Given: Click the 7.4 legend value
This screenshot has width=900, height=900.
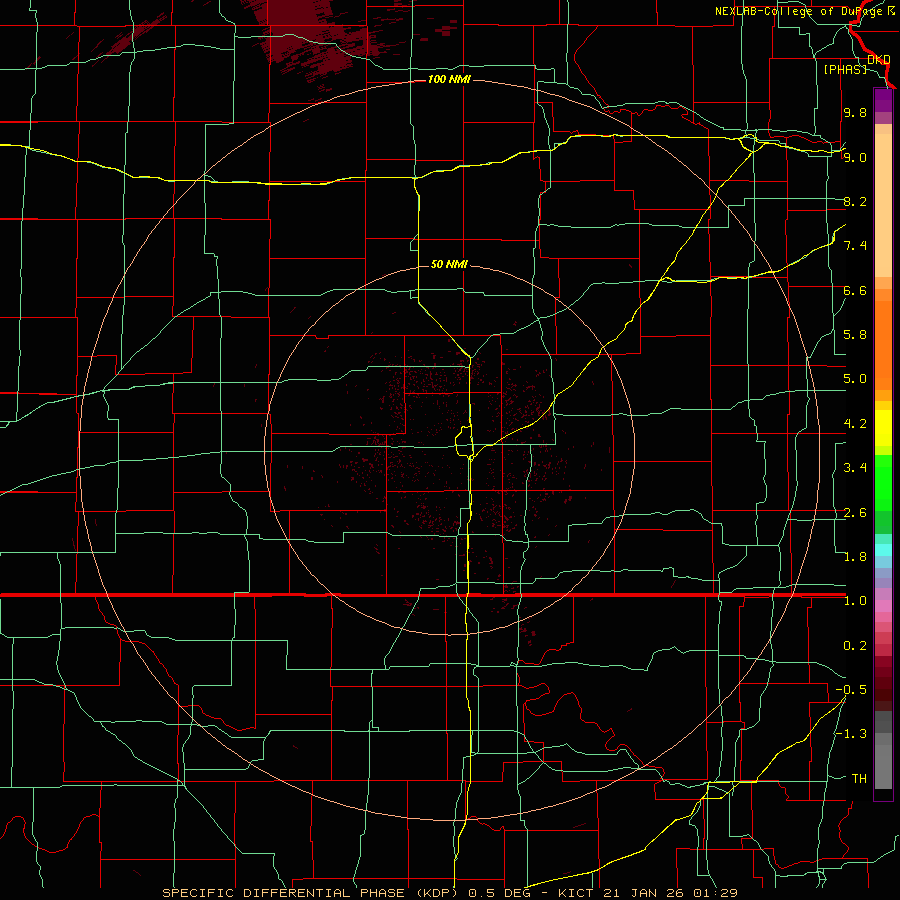Looking at the screenshot, I should (x=855, y=246).
